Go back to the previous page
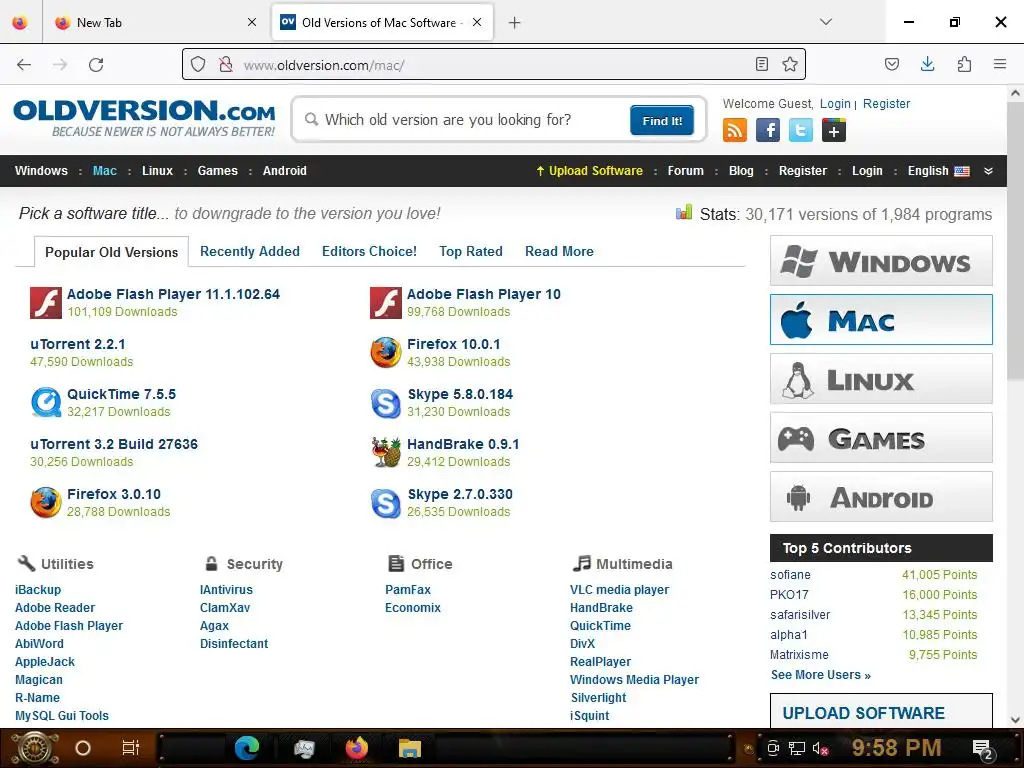 pyautogui.click(x=24, y=64)
